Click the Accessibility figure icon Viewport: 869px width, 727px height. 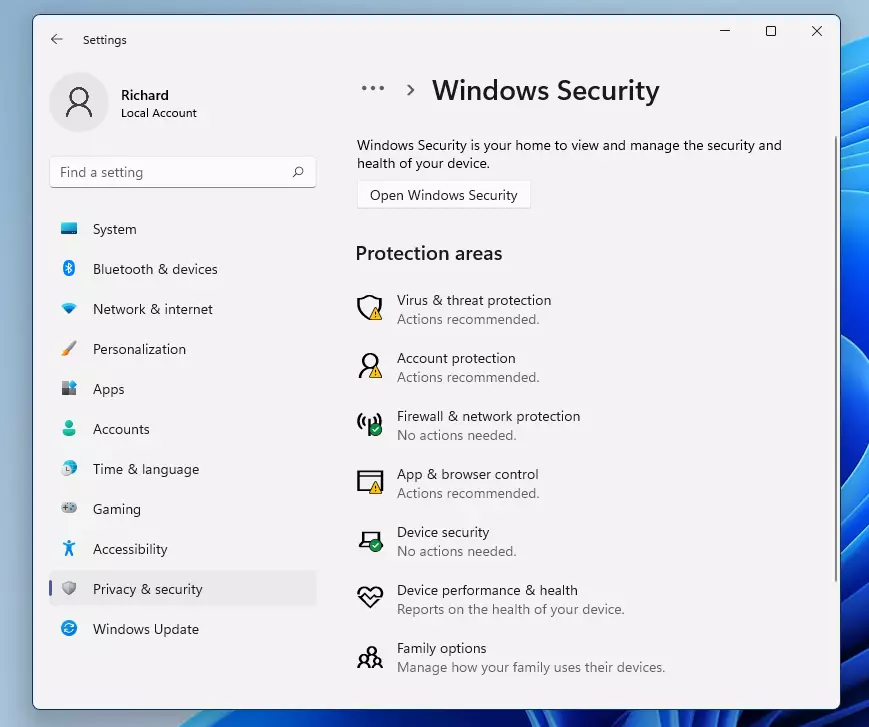pyautogui.click(x=69, y=548)
